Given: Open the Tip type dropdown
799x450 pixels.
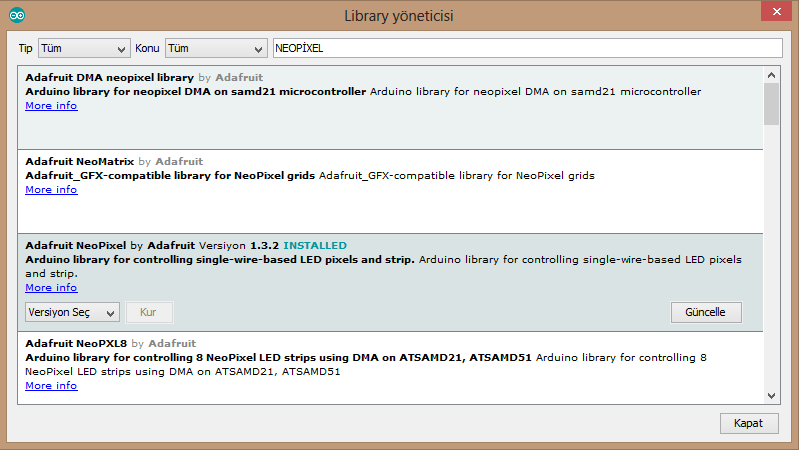Looking at the screenshot, I should click(x=84, y=48).
